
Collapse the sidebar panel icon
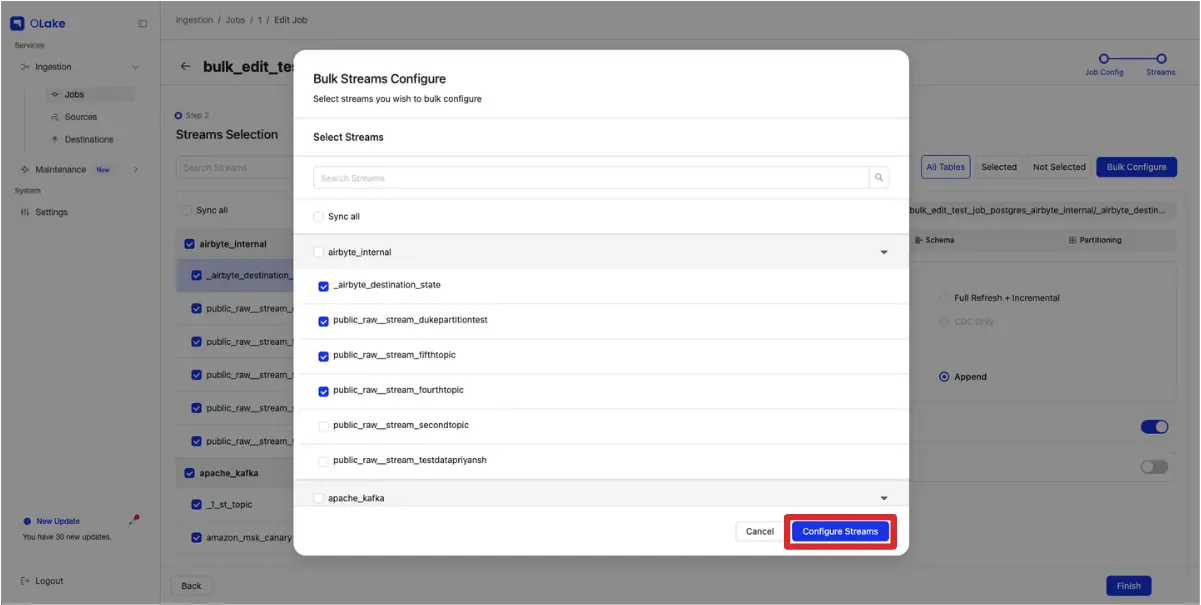(142, 23)
